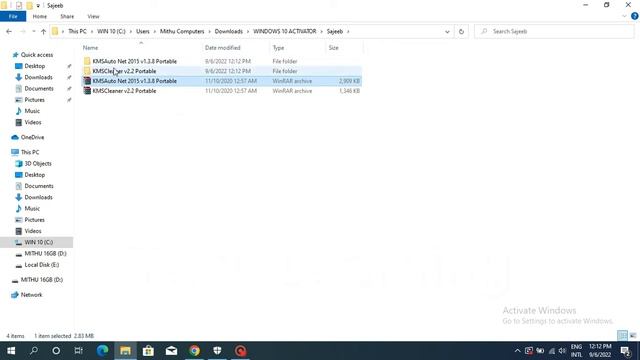Viewport: 640px width, 360px height.
Task: Open OneDrive in the navigation pane
Action: click(x=32, y=138)
